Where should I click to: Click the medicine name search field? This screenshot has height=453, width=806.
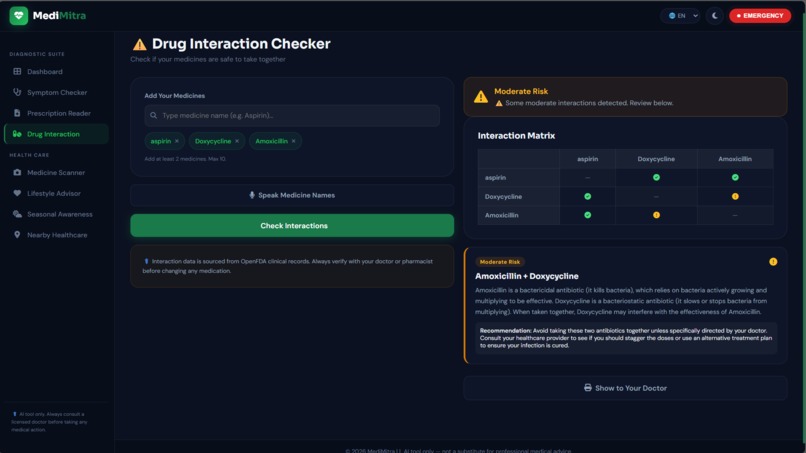[292, 116]
